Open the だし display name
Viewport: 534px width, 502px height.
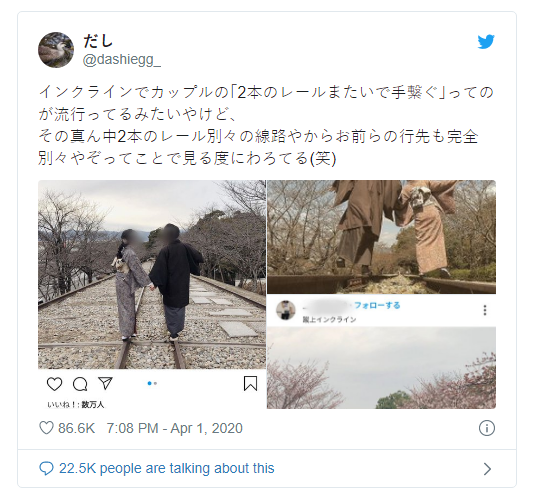[98, 41]
